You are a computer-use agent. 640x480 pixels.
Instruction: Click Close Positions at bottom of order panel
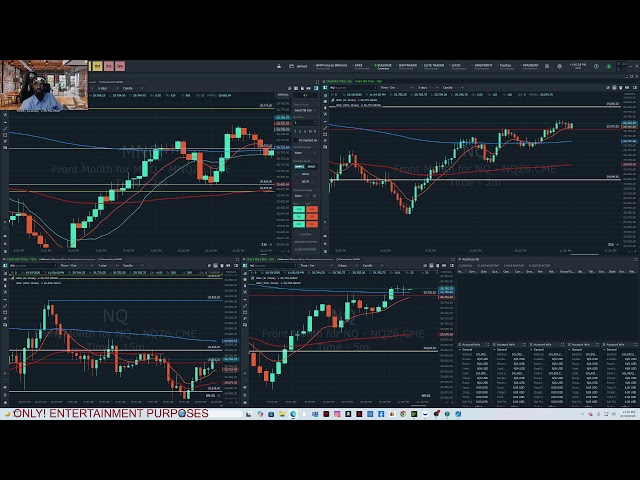305,249
